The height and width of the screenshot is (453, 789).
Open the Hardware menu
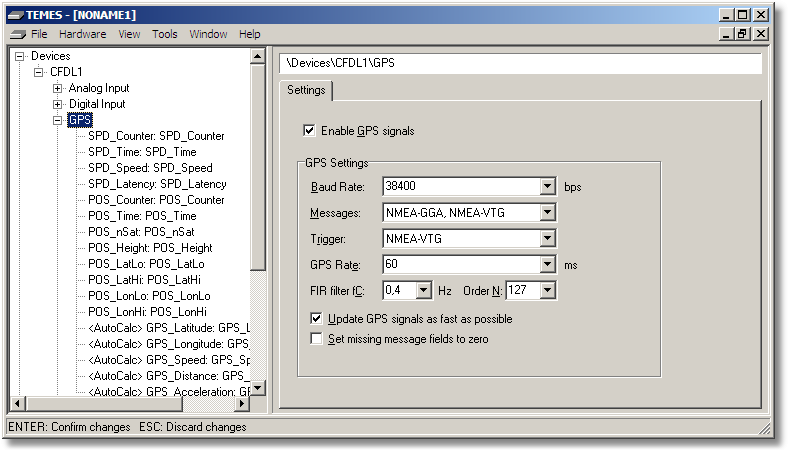pyautogui.click(x=83, y=34)
